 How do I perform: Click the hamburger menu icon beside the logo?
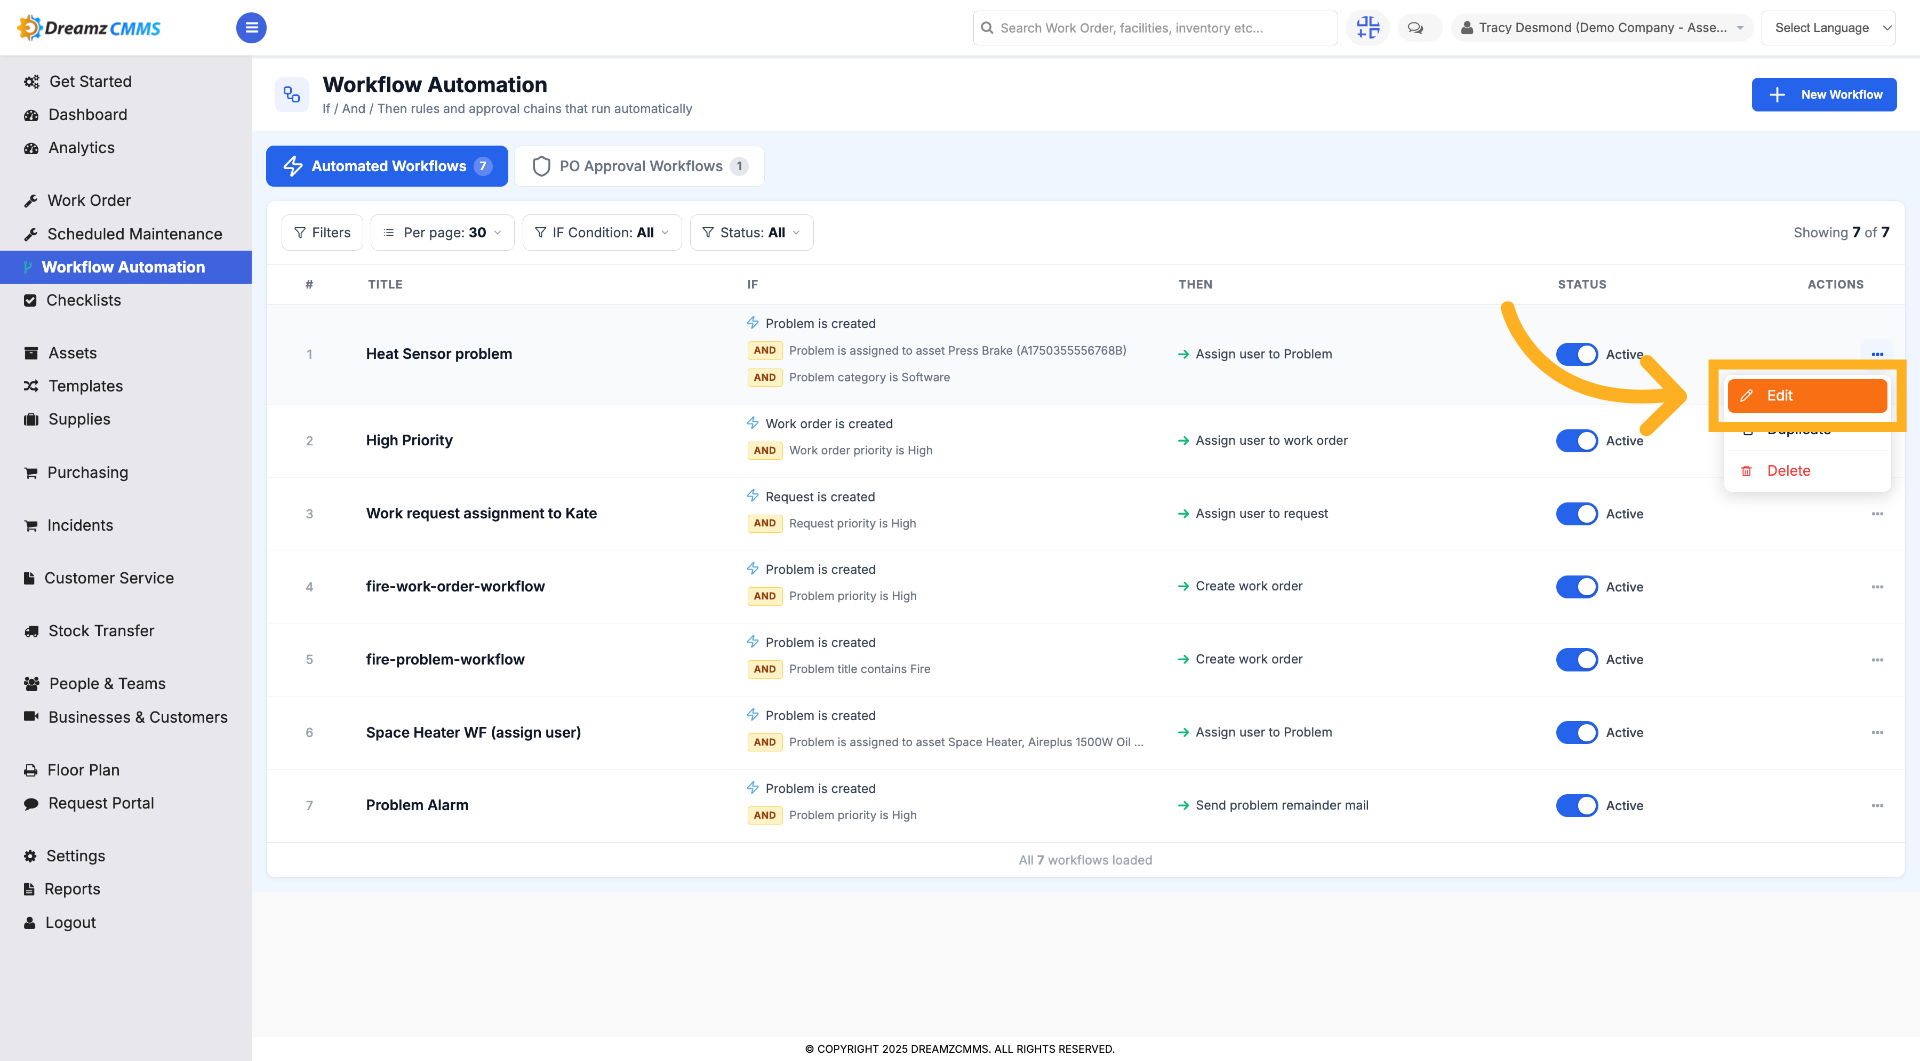pyautogui.click(x=251, y=28)
